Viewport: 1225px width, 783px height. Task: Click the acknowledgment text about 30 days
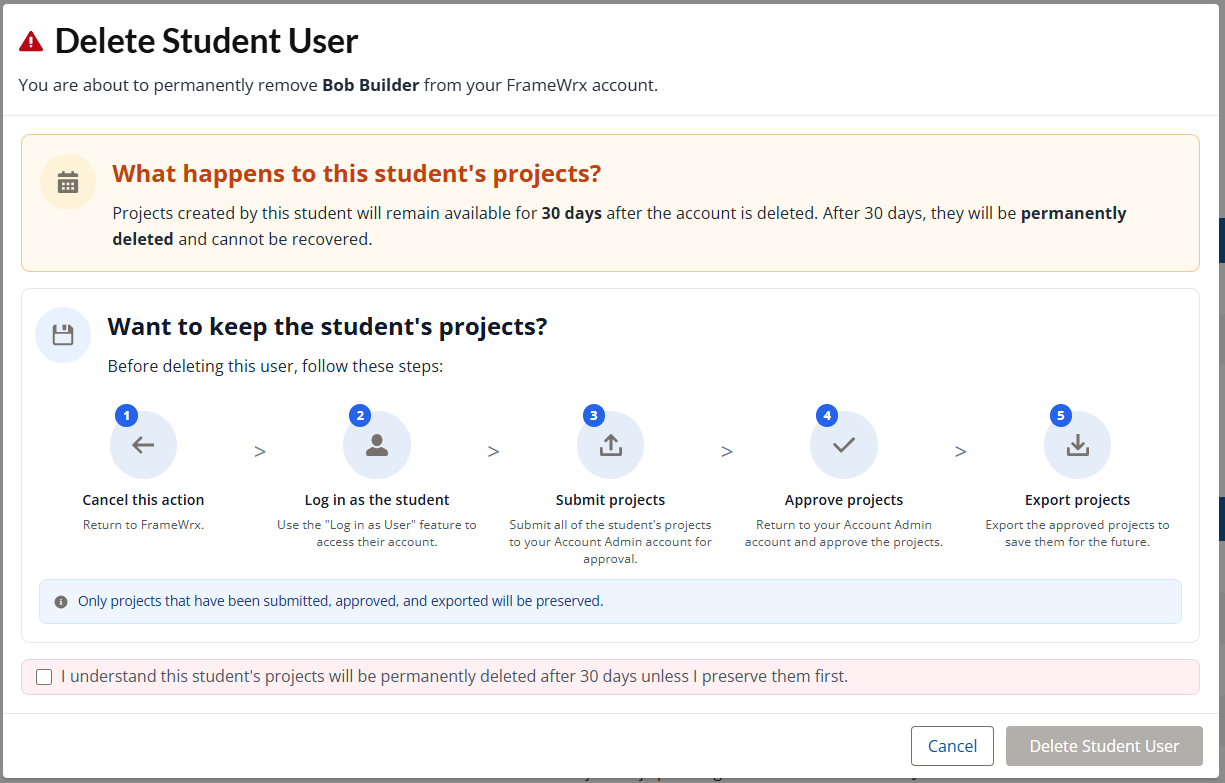[x=454, y=677]
